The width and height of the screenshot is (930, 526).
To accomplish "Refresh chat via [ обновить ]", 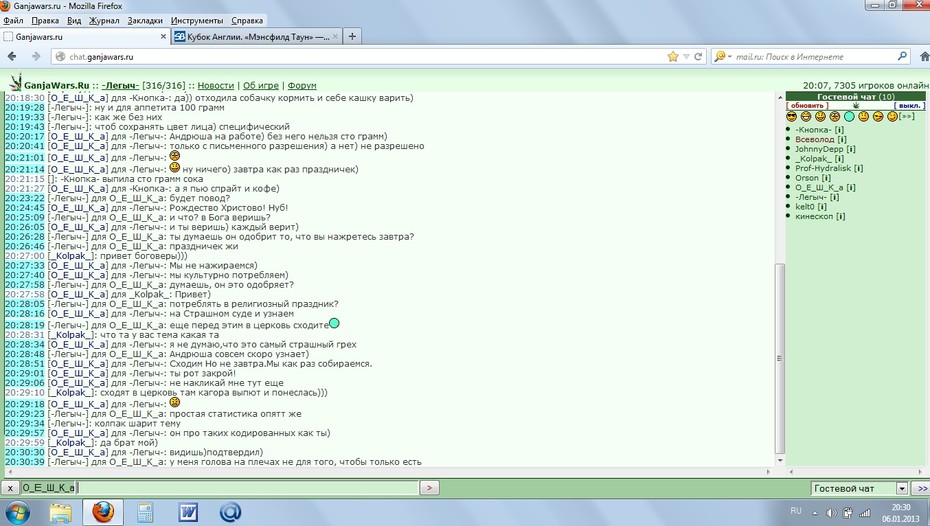I will click(x=807, y=106).
